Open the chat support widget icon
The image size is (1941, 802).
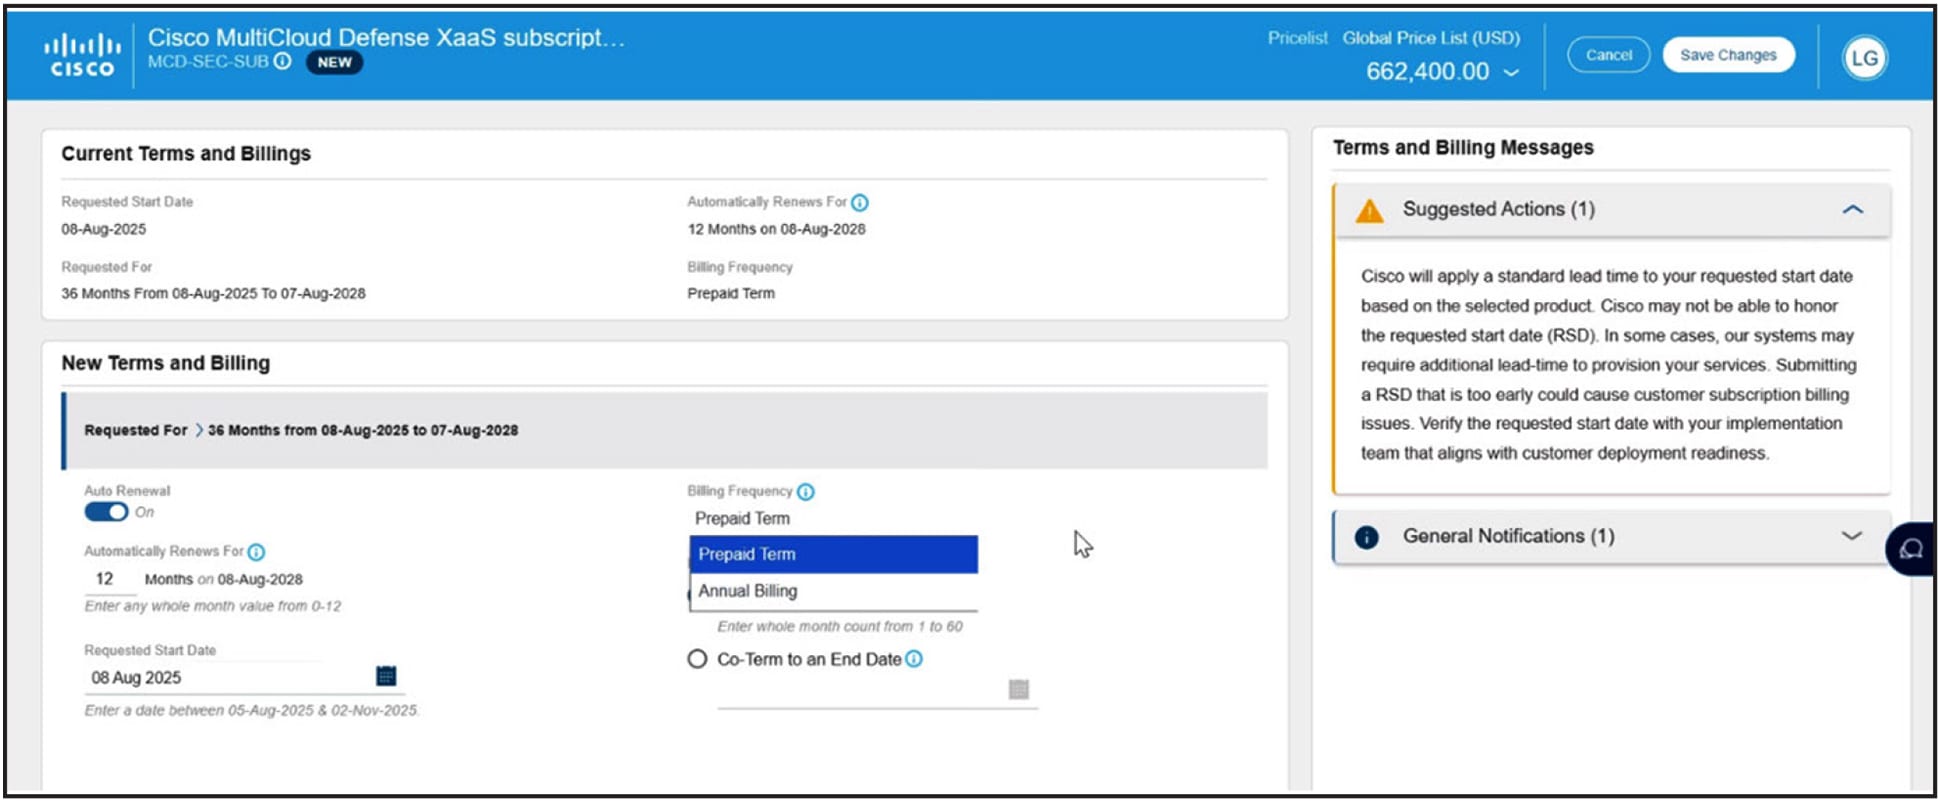coord(1910,549)
